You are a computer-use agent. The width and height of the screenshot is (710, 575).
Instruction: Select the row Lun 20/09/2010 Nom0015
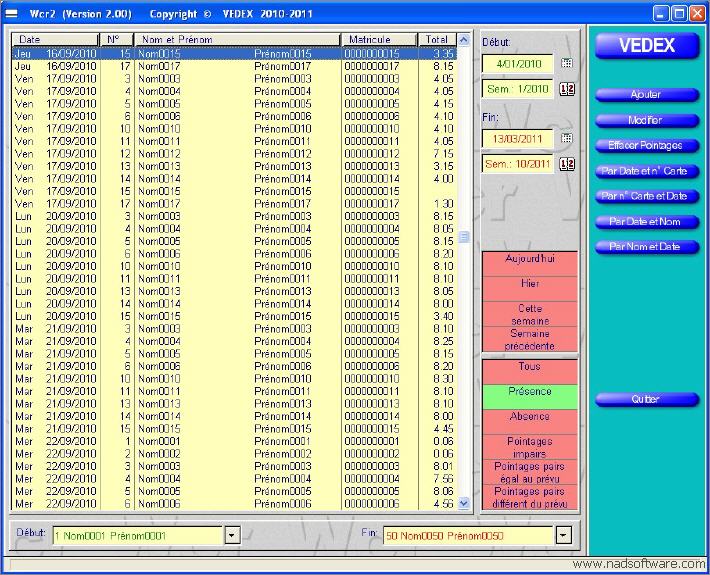234,316
